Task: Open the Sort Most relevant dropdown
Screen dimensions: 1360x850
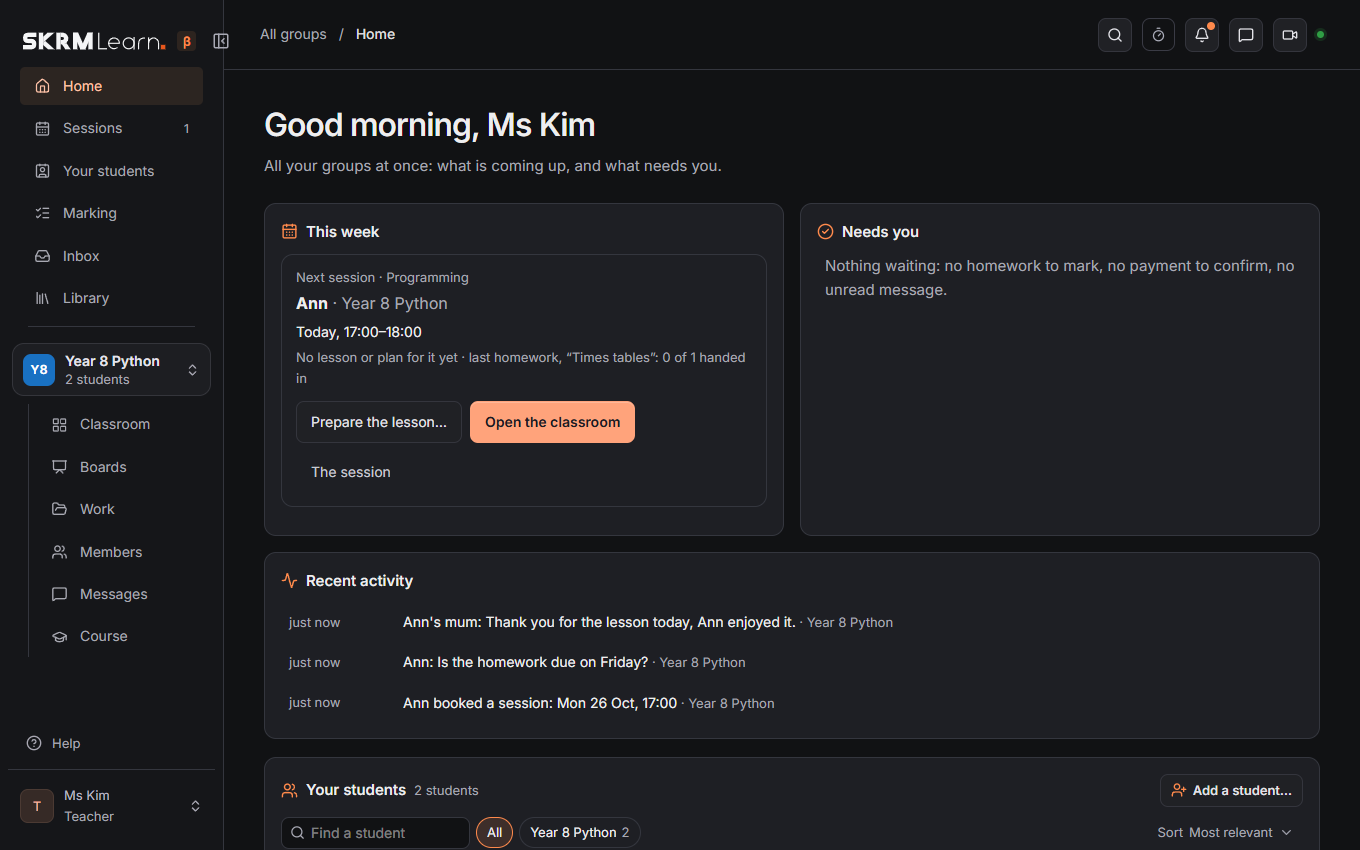Action: (x=1225, y=832)
